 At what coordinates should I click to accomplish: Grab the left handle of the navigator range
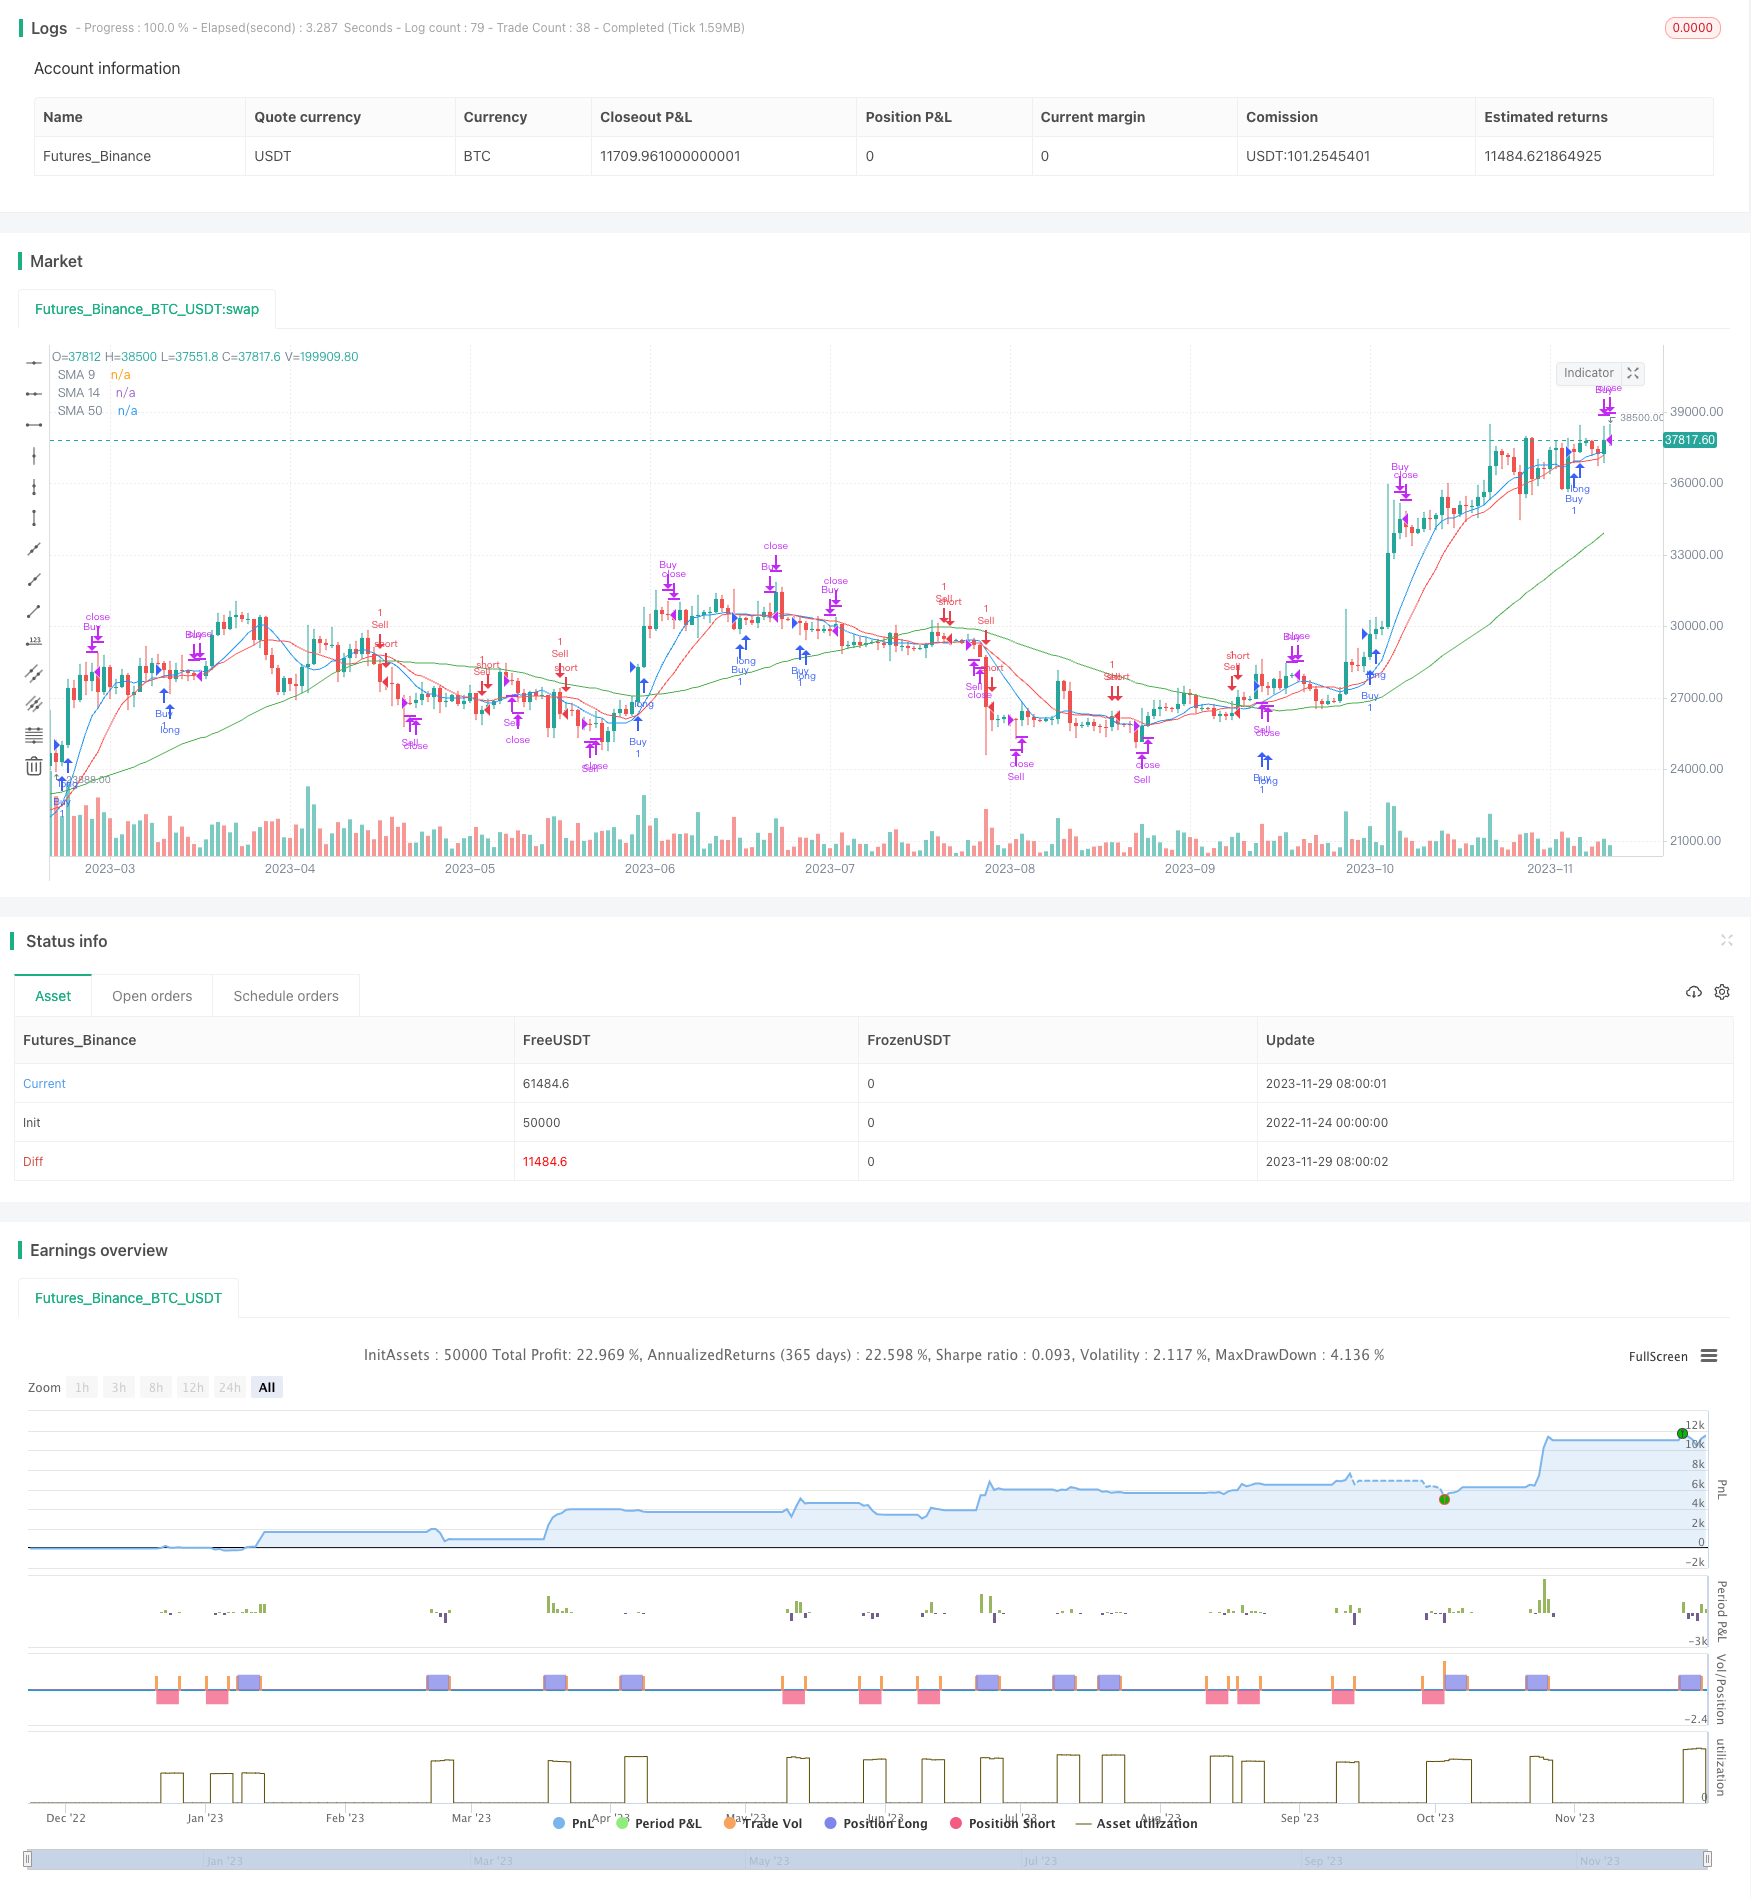click(28, 1859)
